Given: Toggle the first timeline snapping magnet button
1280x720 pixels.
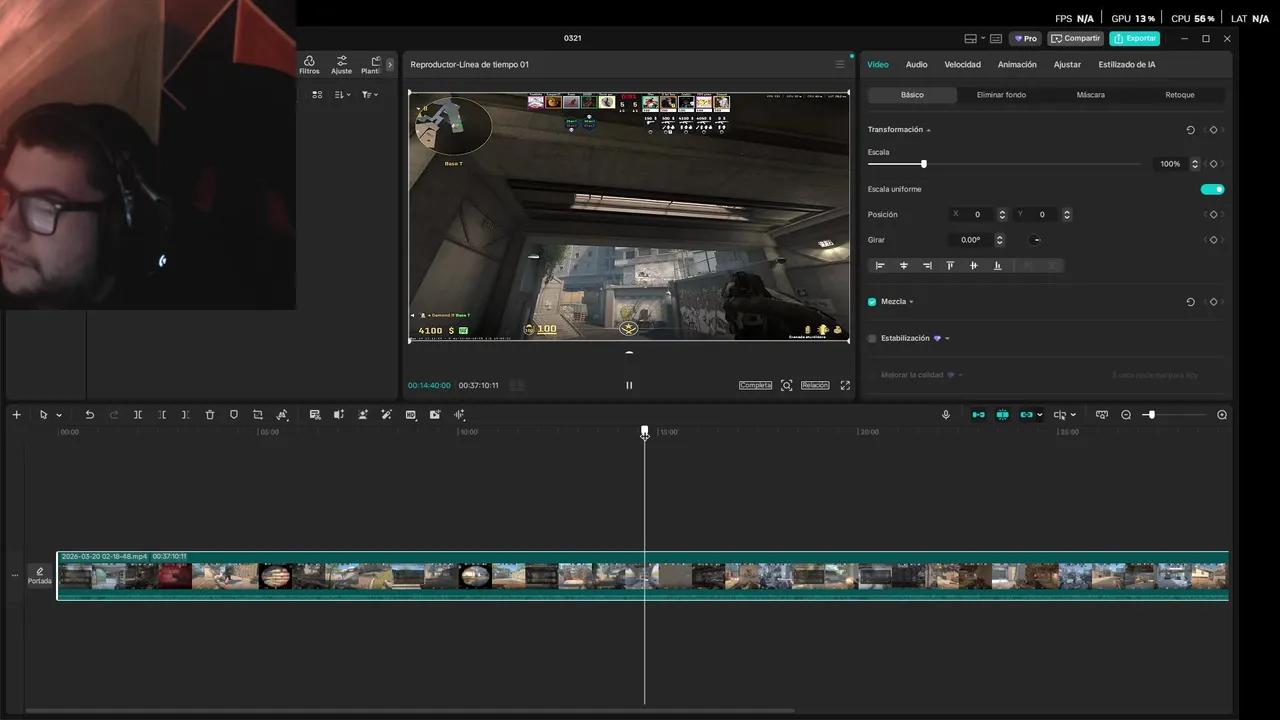Looking at the screenshot, I should click(x=979, y=415).
